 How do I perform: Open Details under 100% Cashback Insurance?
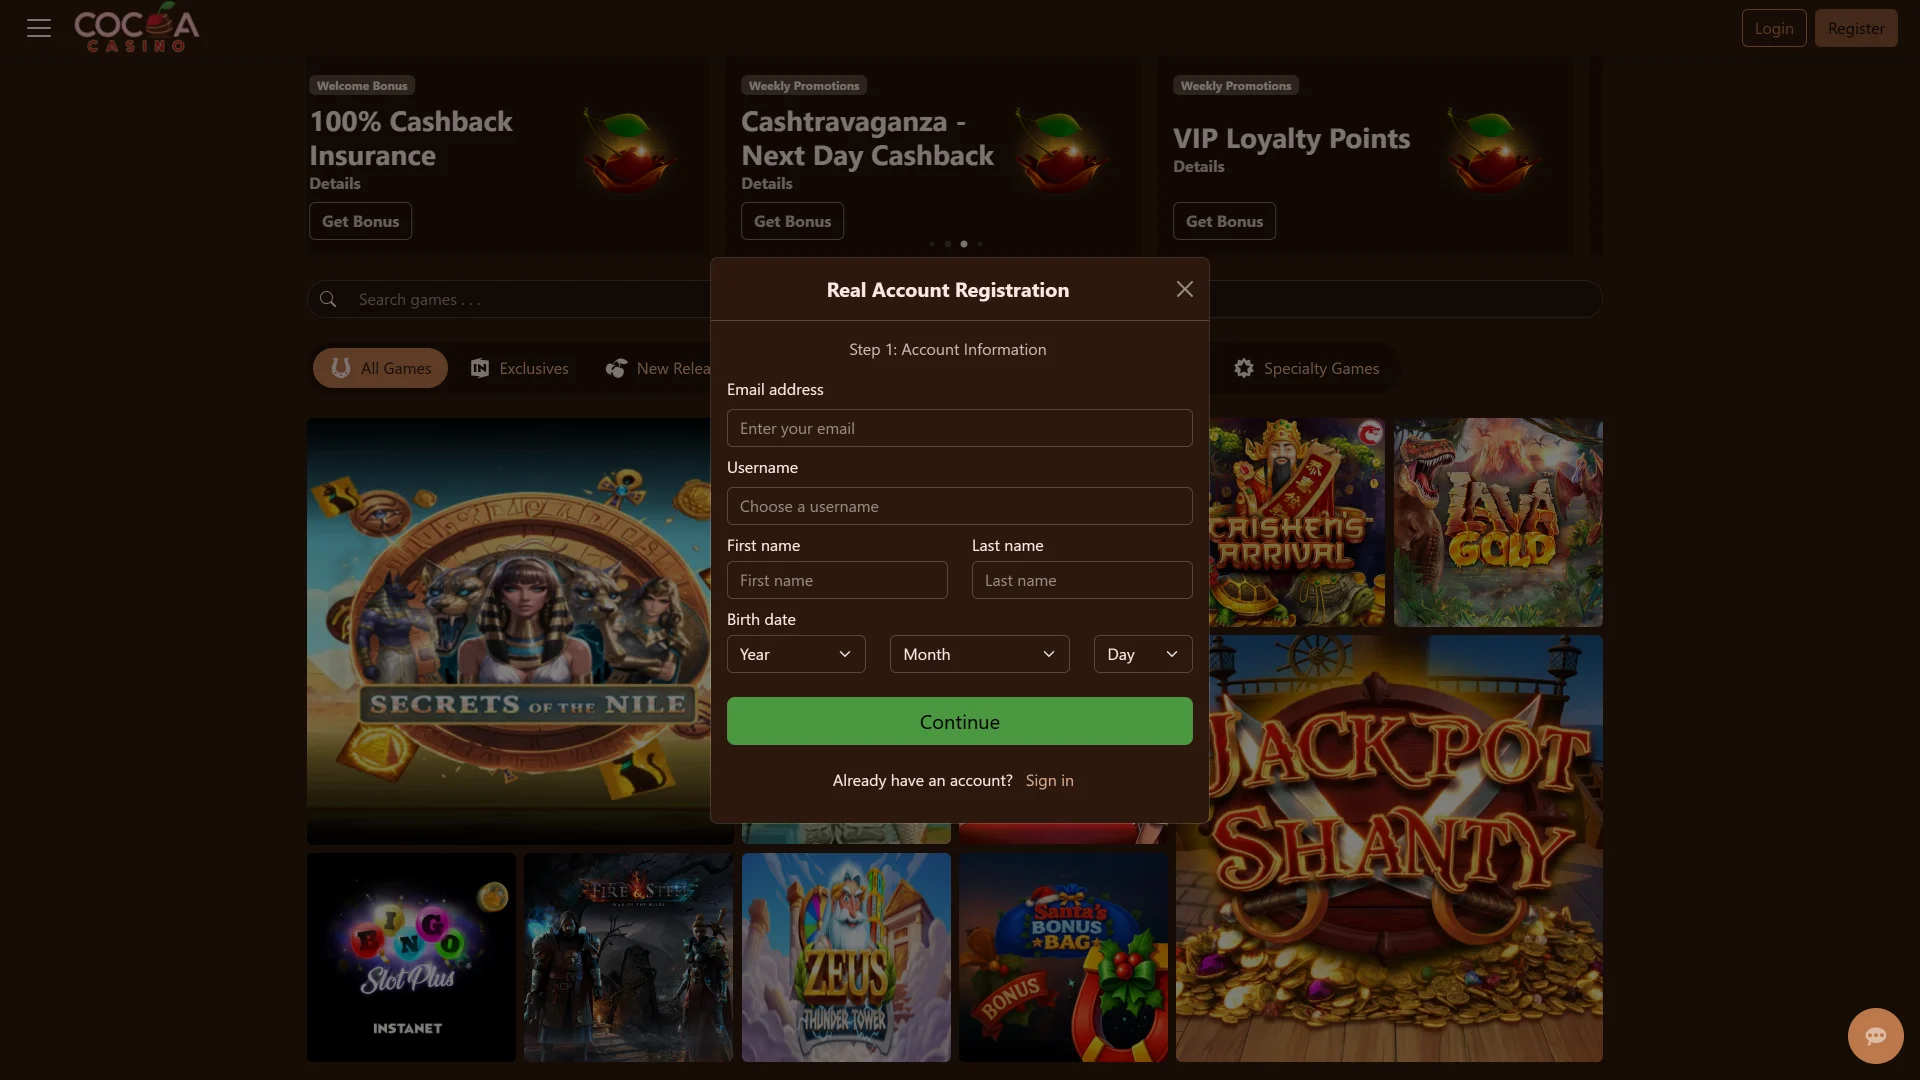335,183
